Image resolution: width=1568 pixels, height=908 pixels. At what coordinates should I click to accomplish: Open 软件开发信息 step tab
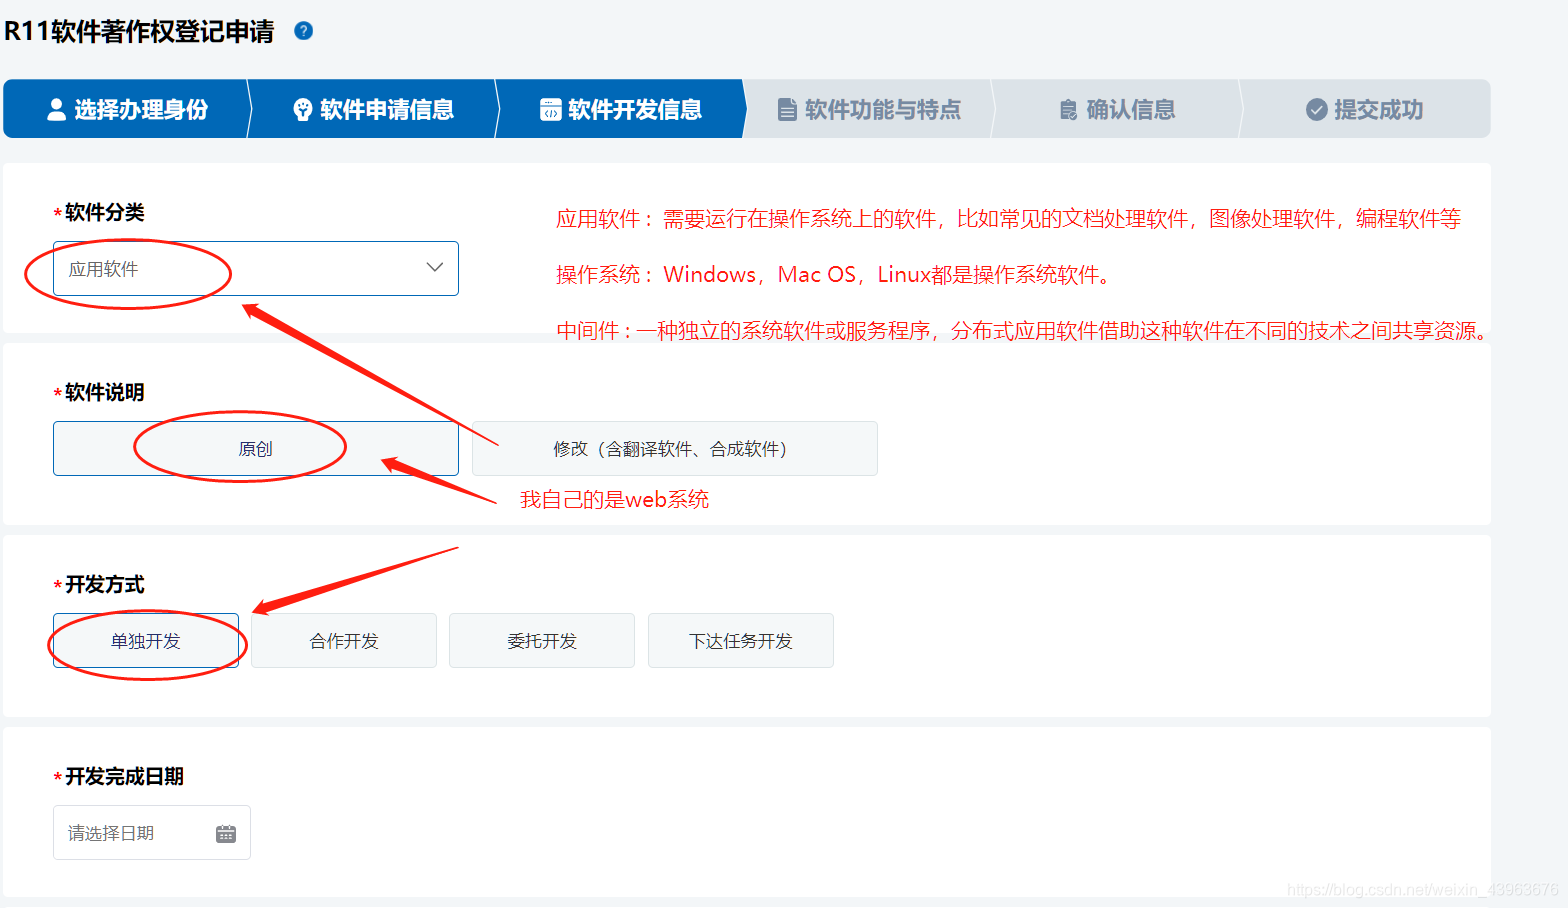pyautogui.click(x=621, y=109)
